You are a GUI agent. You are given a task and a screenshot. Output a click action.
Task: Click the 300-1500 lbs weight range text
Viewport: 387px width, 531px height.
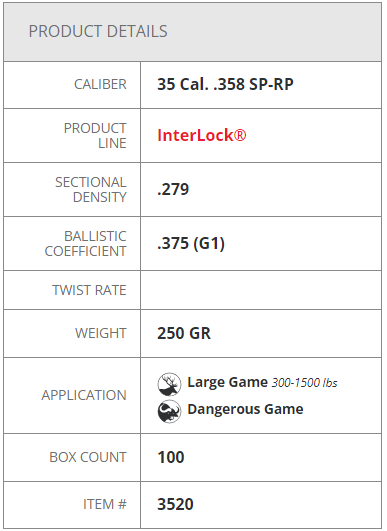[304, 383]
